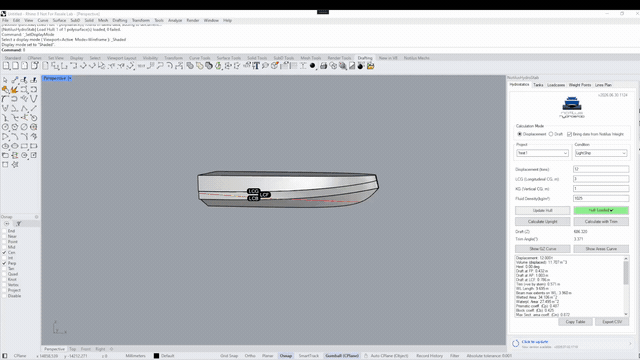Choose the Rectangle tool in left sidebar
640x360 pixels.
(24, 146)
